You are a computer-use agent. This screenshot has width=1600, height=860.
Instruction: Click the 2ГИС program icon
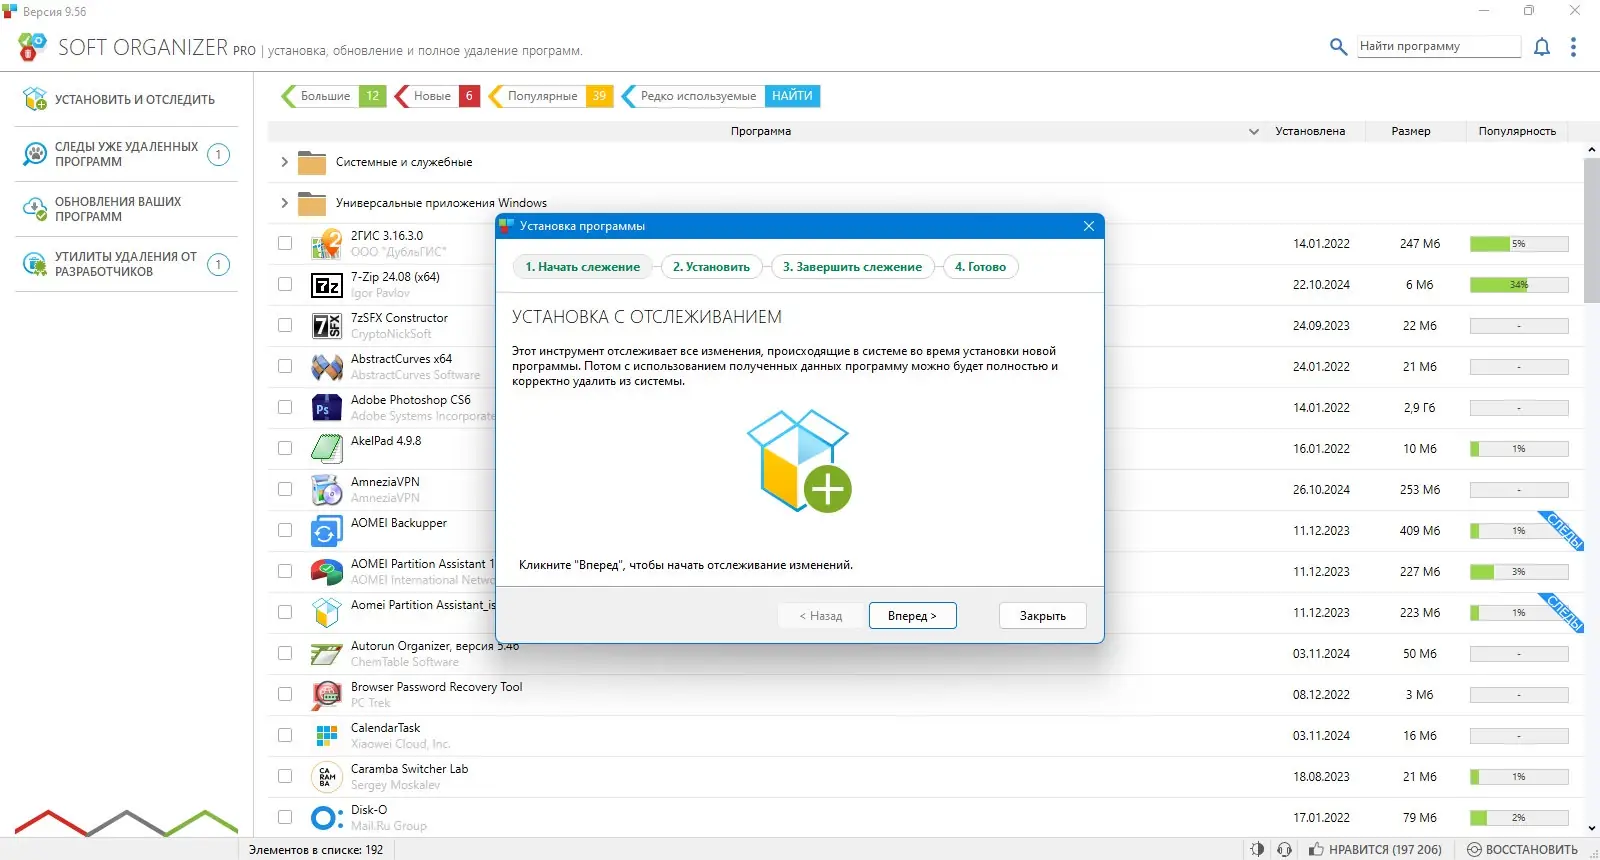click(326, 243)
